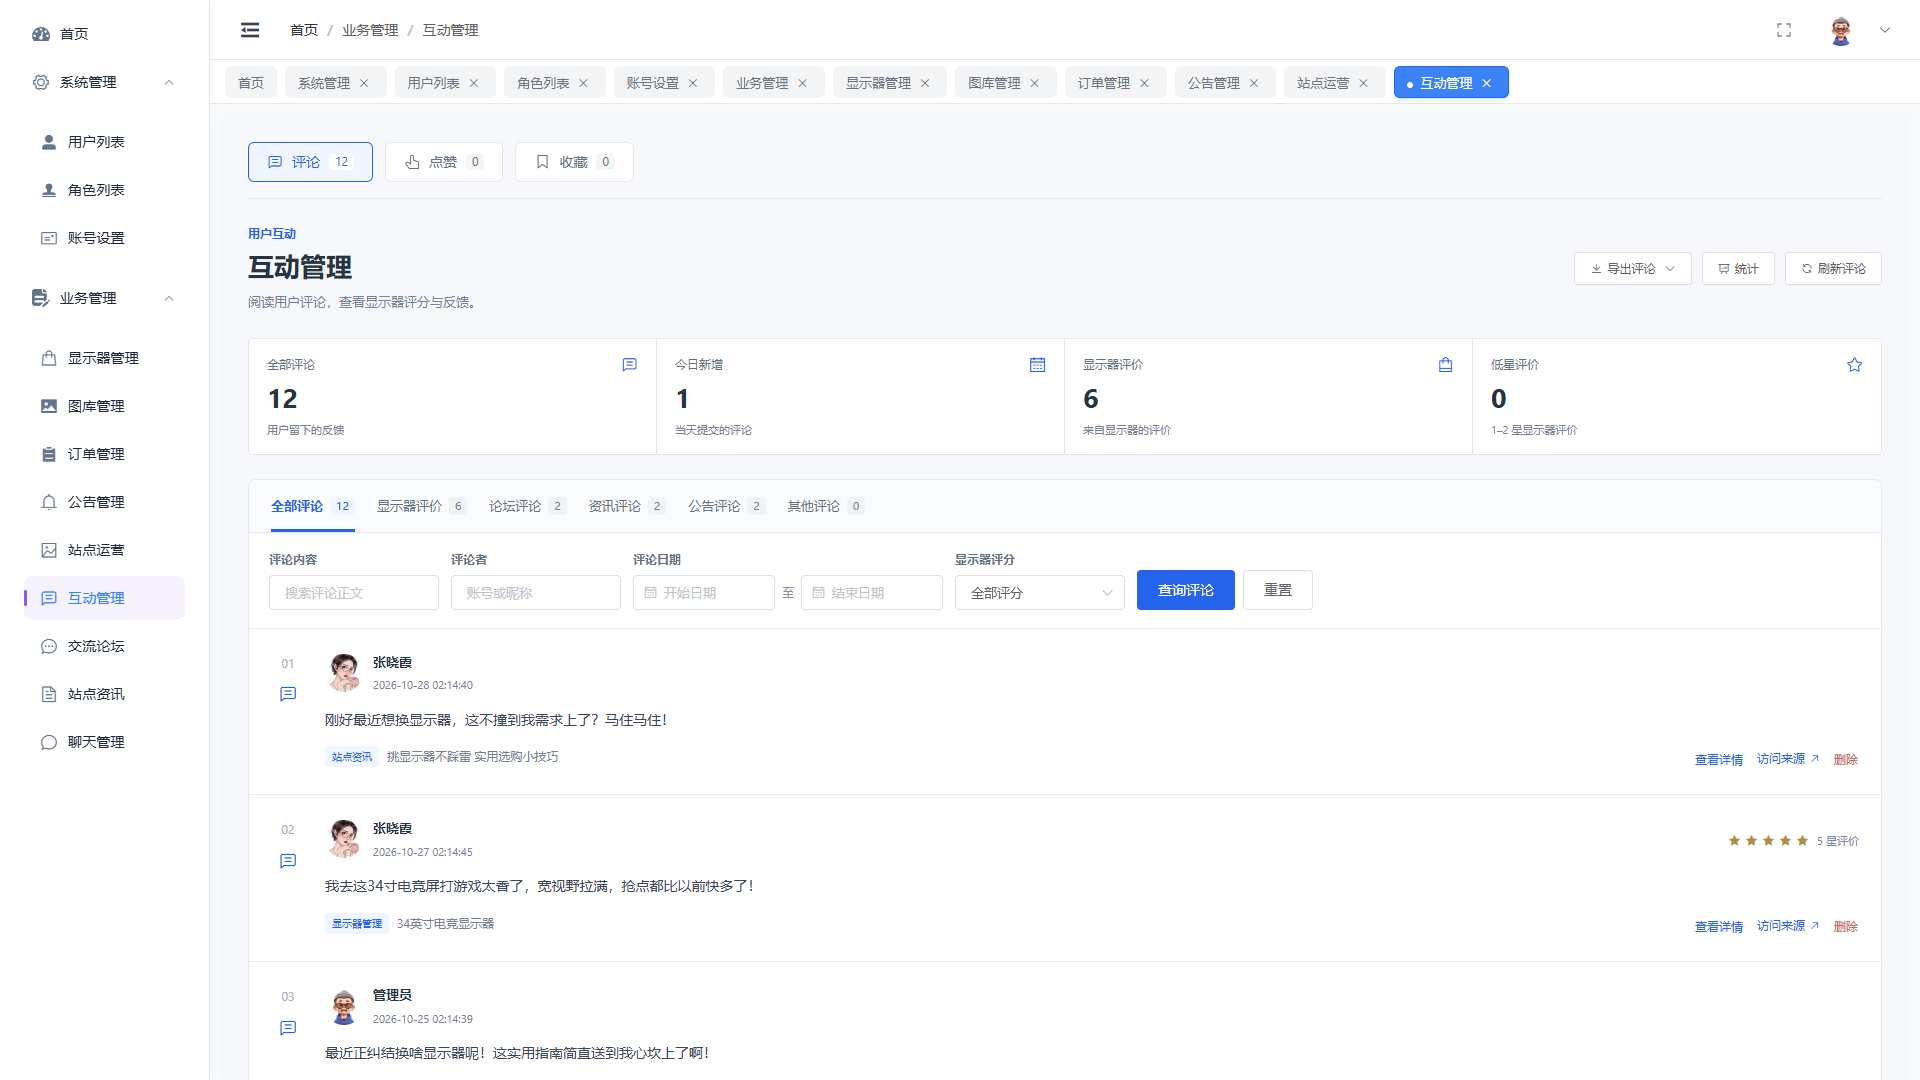The image size is (1920, 1080).
Task: Expand the account dropdown arrow
Action: [x=1885, y=30]
